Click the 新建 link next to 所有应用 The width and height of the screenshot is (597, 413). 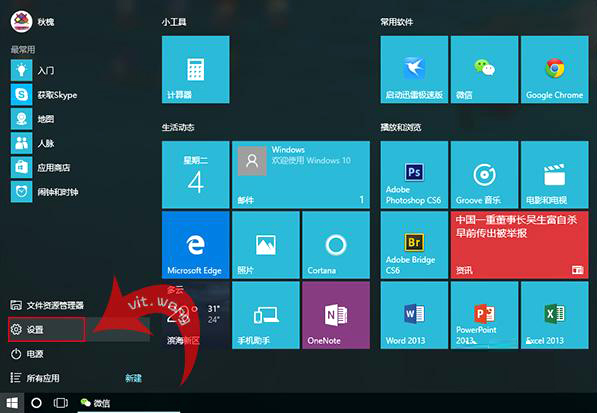tap(134, 378)
